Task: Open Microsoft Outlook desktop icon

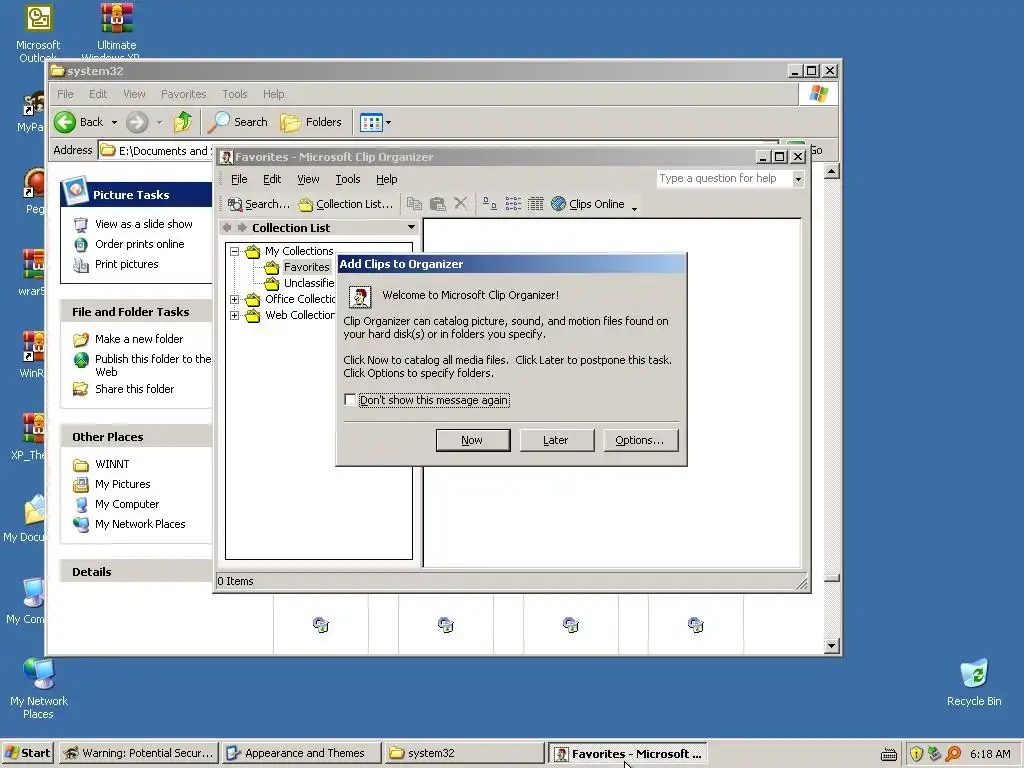Action: [38, 33]
